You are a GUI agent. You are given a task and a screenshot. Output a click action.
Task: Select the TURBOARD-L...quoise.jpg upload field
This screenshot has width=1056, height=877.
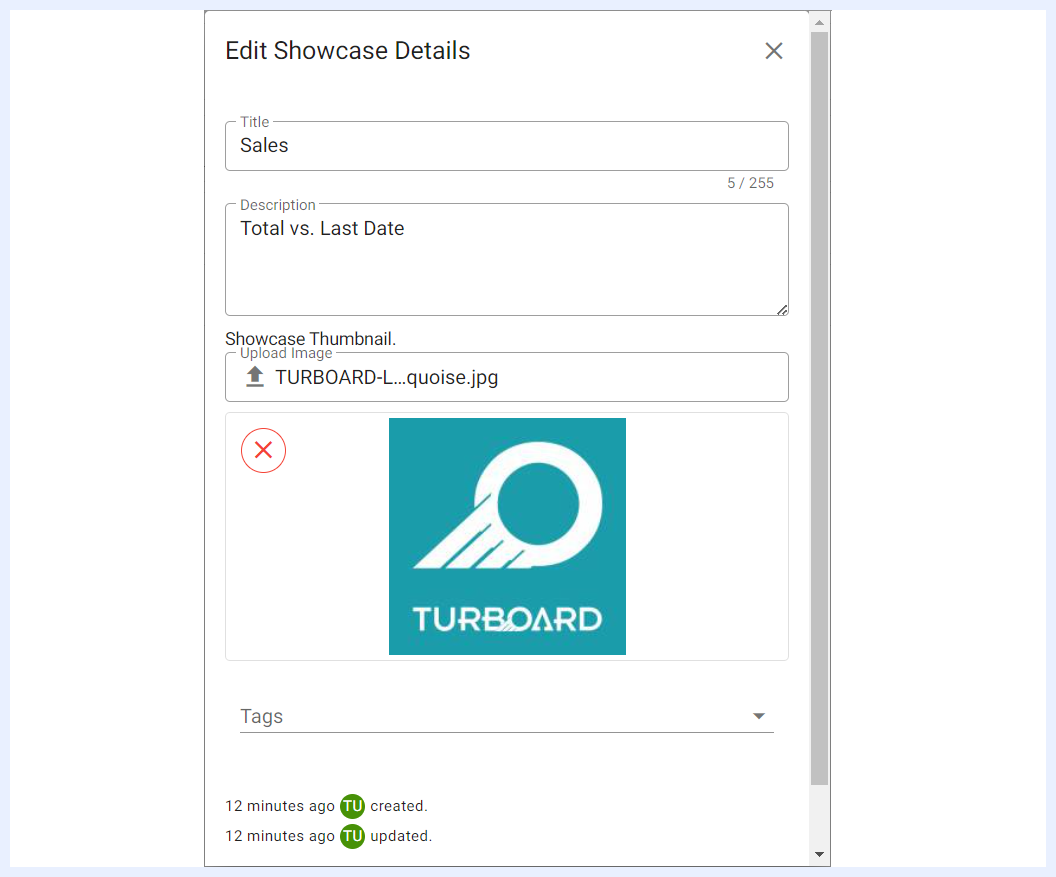(506, 377)
